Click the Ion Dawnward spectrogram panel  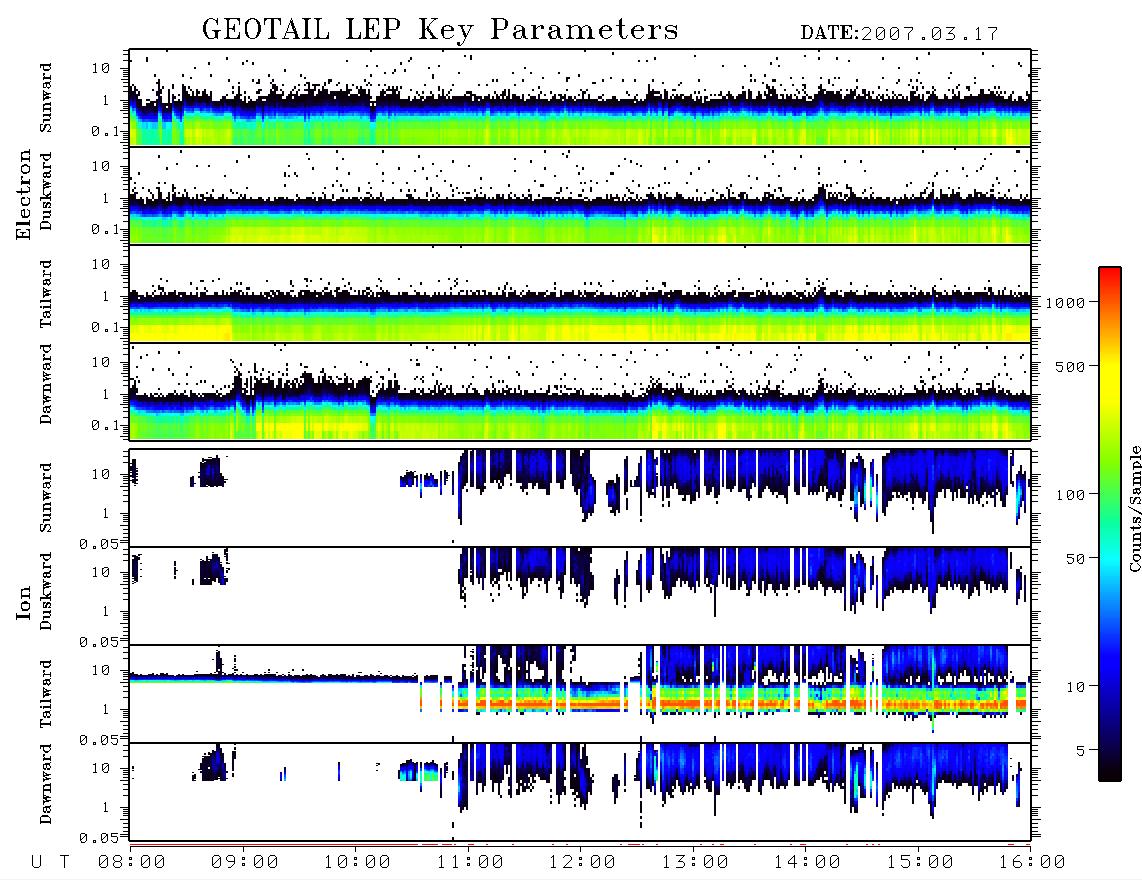point(580,792)
